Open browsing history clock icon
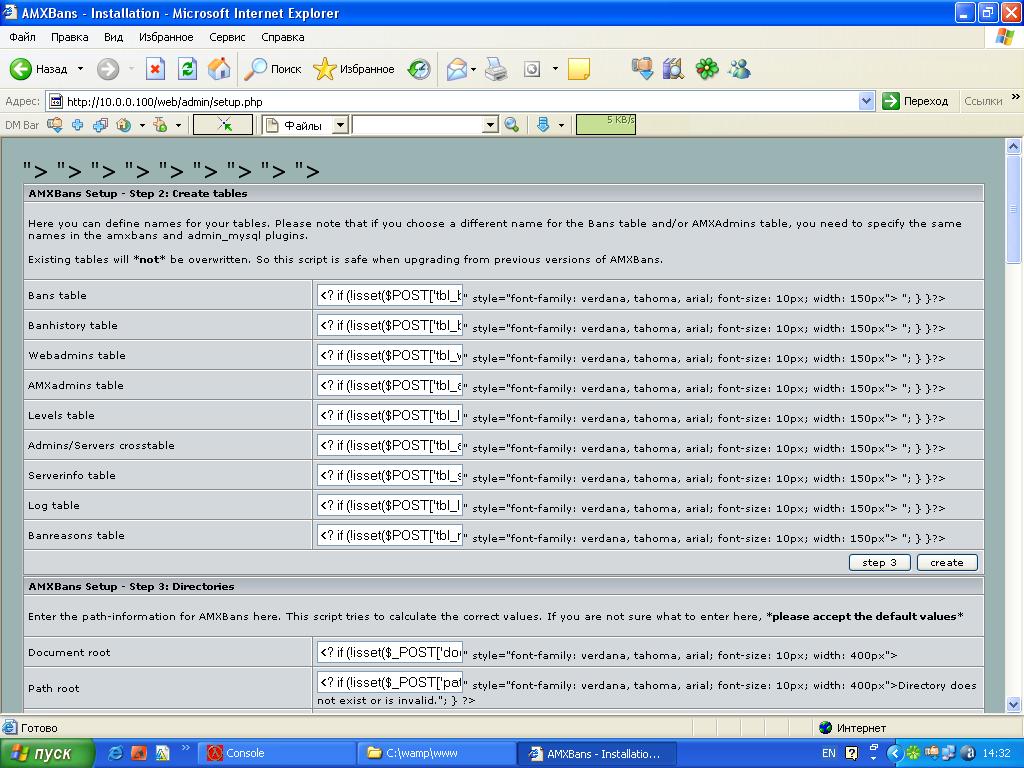Screen dimensions: 1024x768 click(x=419, y=69)
